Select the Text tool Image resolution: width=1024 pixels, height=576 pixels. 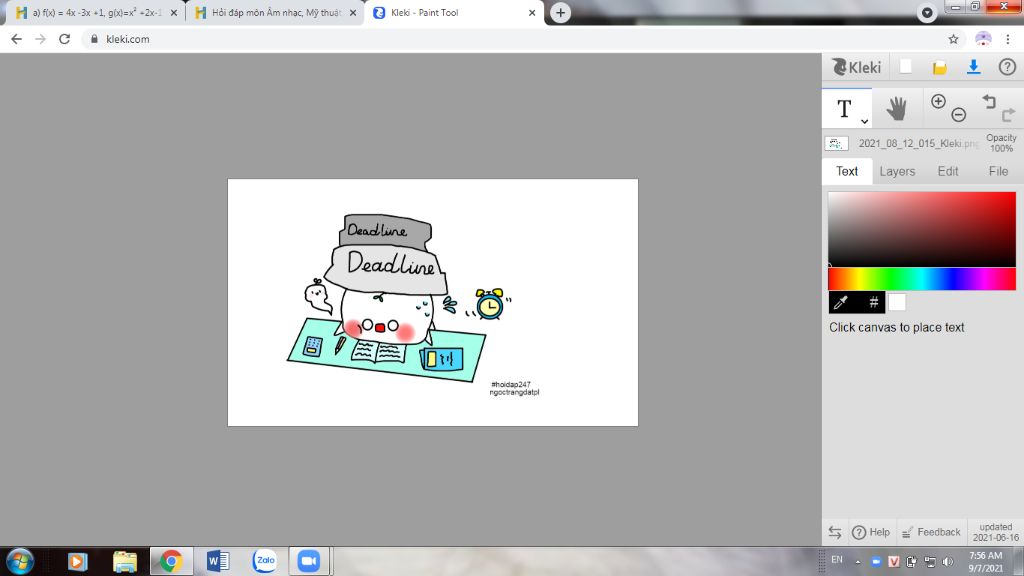[x=844, y=108]
